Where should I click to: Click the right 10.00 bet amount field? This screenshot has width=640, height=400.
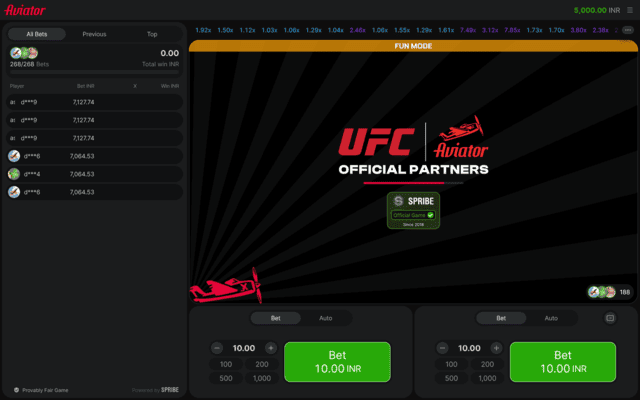click(469, 348)
